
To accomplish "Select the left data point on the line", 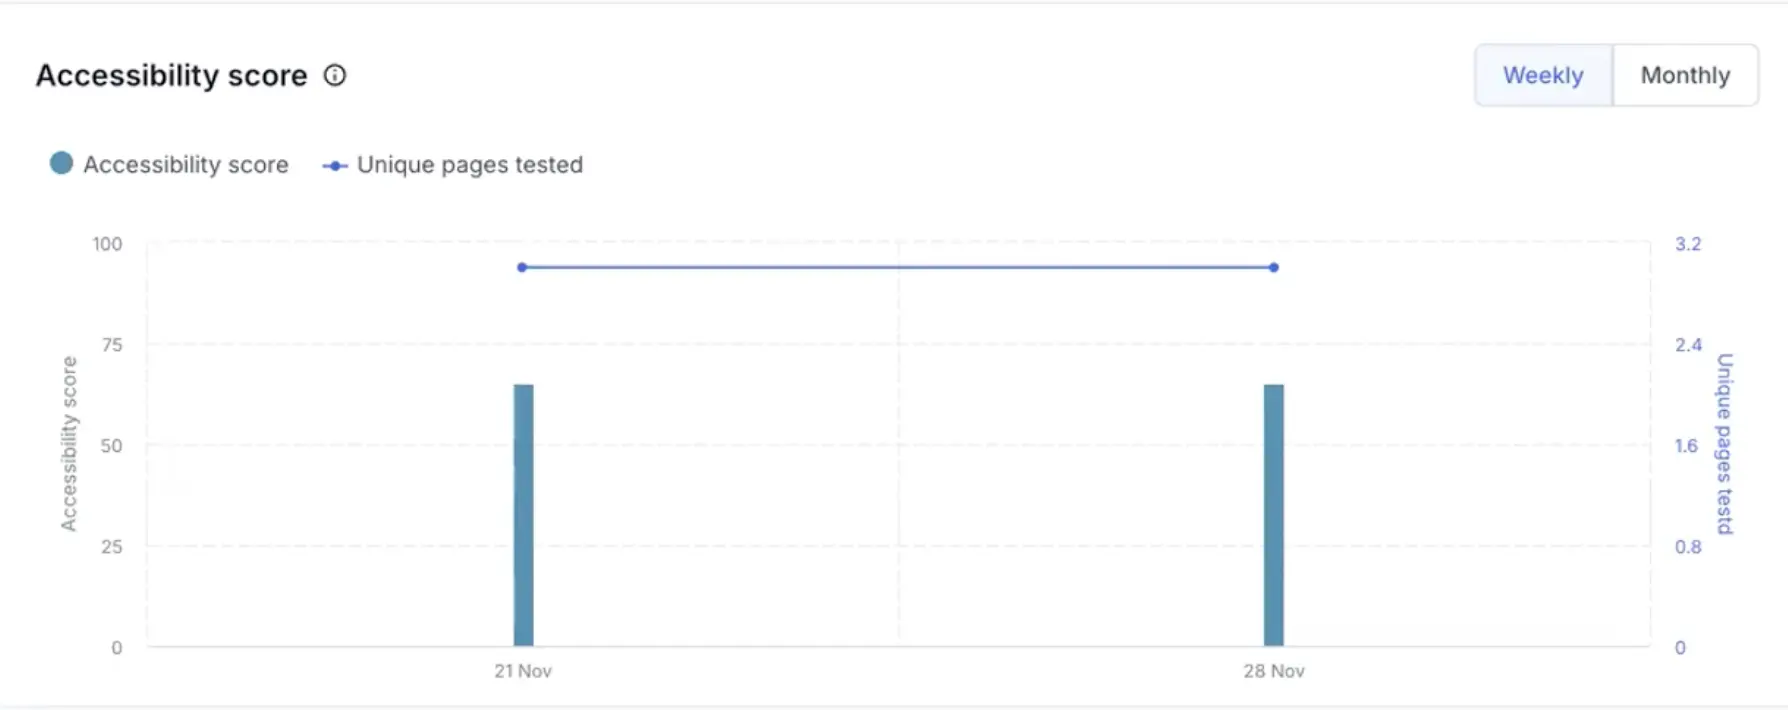I will click(x=520, y=266).
